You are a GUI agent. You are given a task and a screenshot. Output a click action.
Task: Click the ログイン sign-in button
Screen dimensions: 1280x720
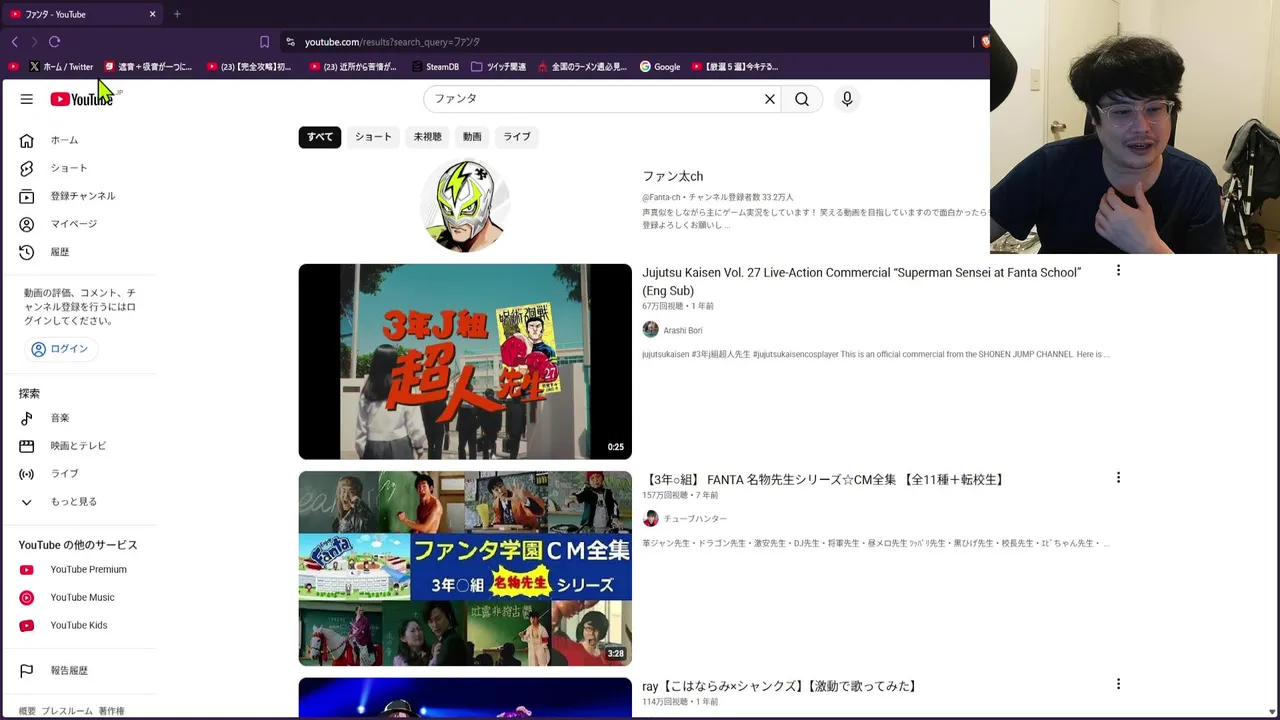60,349
